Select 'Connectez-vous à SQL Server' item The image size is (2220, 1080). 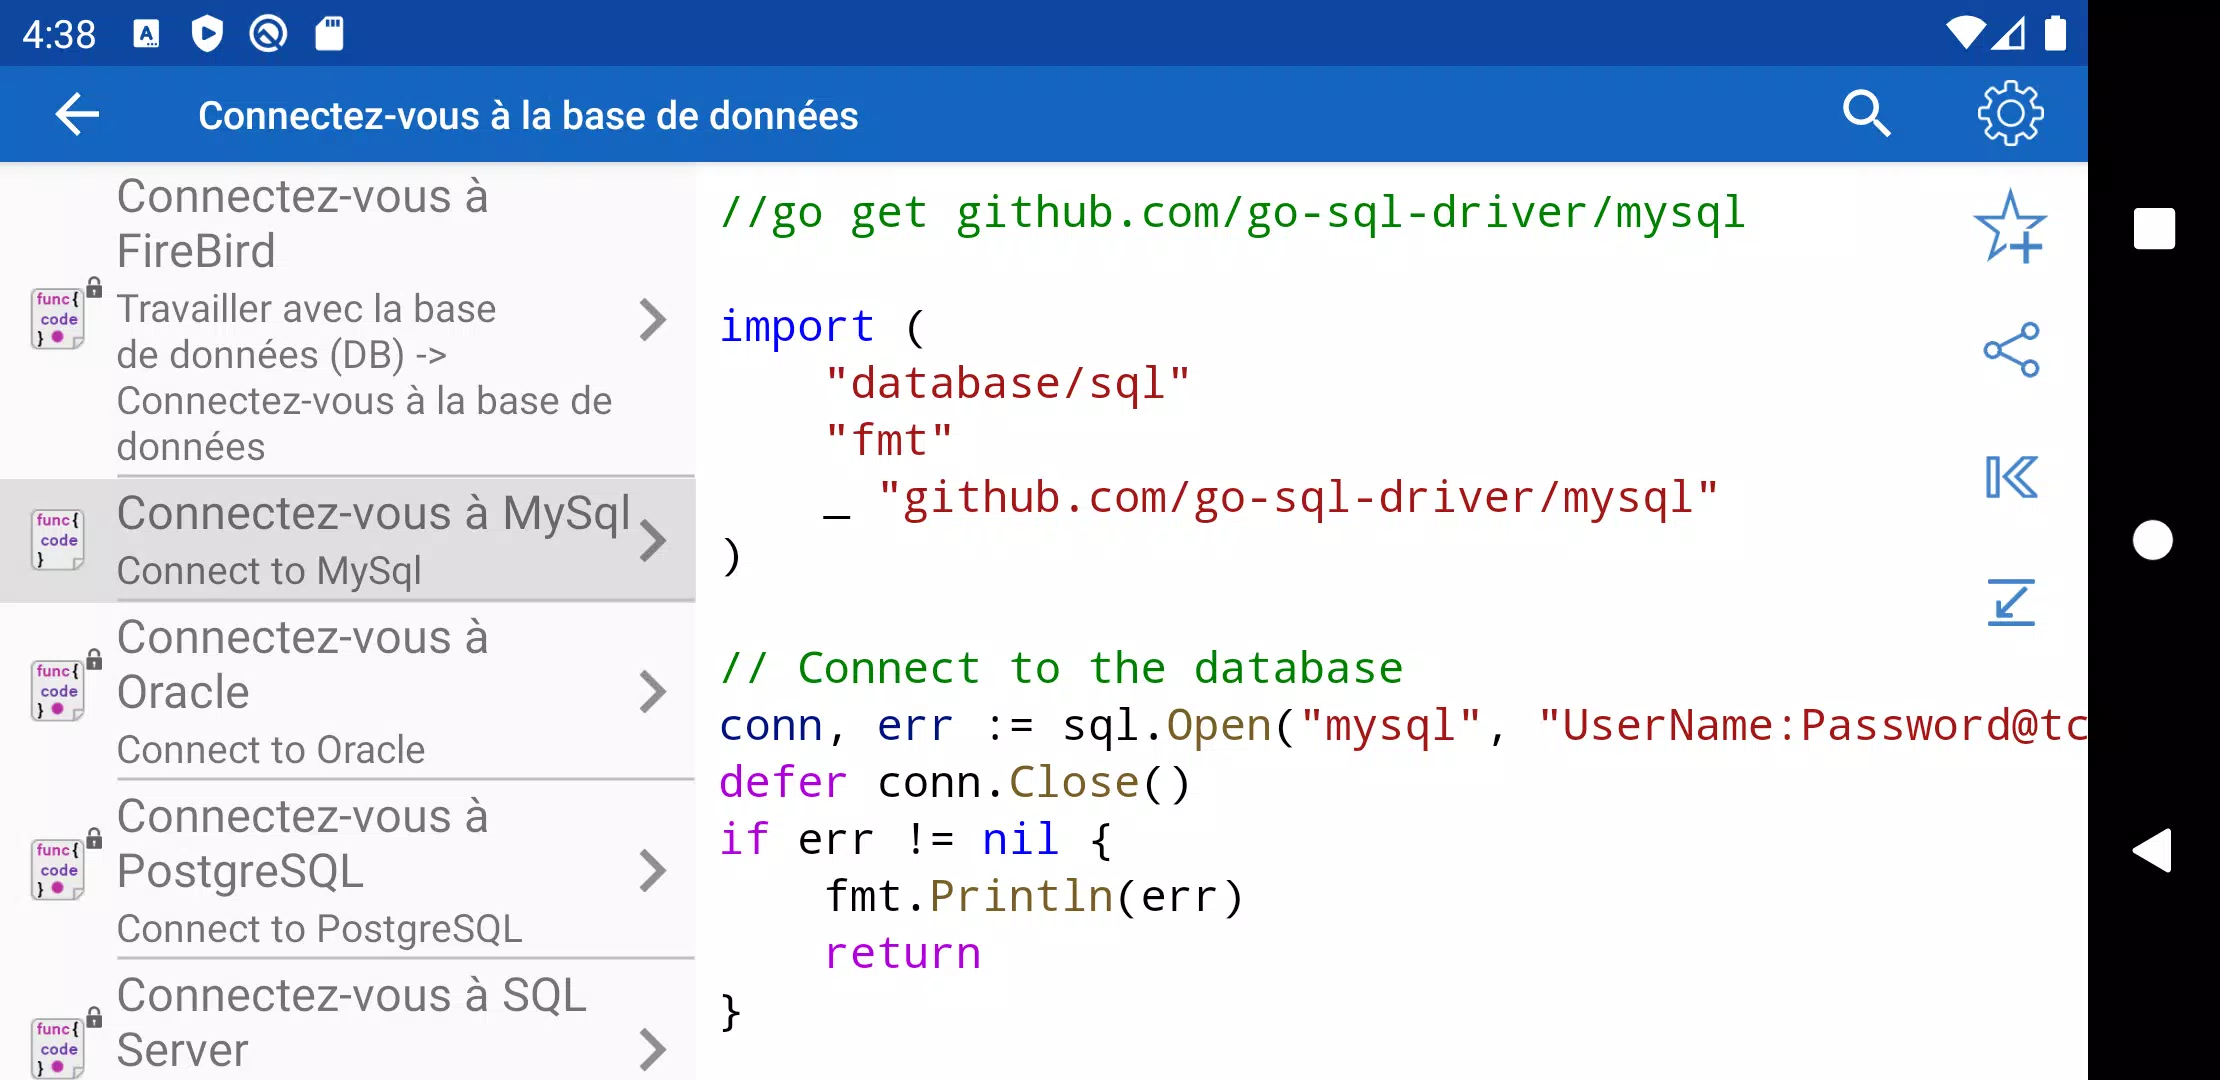pyautogui.click(x=347, y=1022)
